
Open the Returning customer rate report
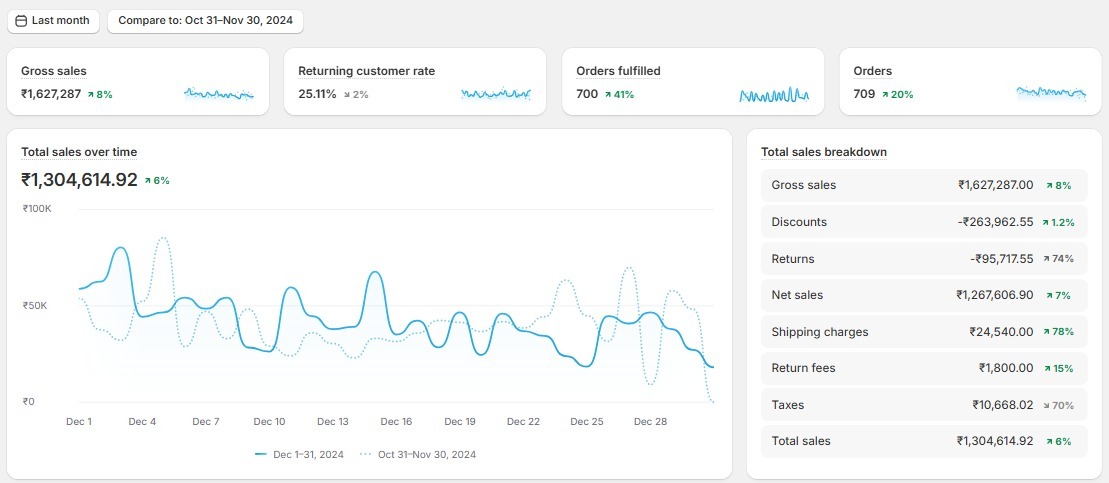pos(366,71)
